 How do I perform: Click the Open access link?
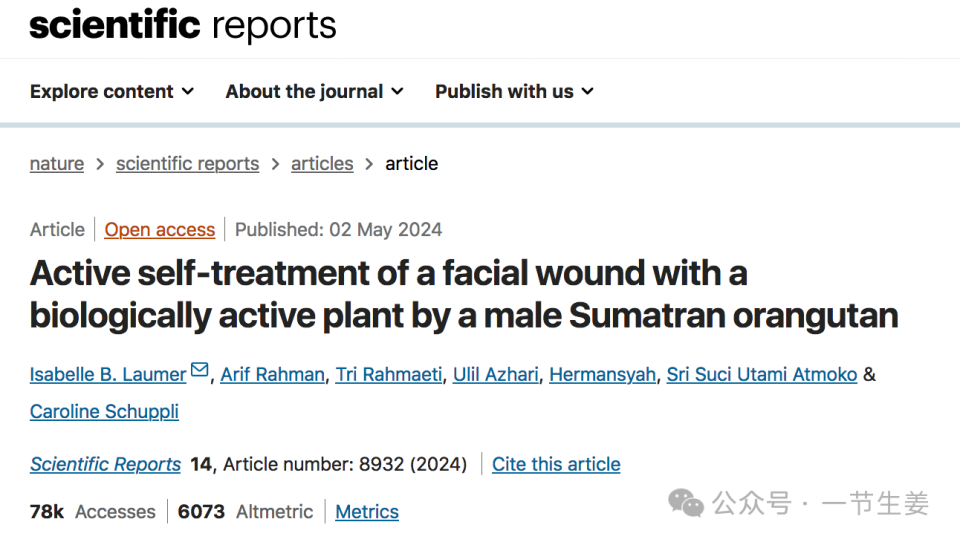click(x=160, y=230)
